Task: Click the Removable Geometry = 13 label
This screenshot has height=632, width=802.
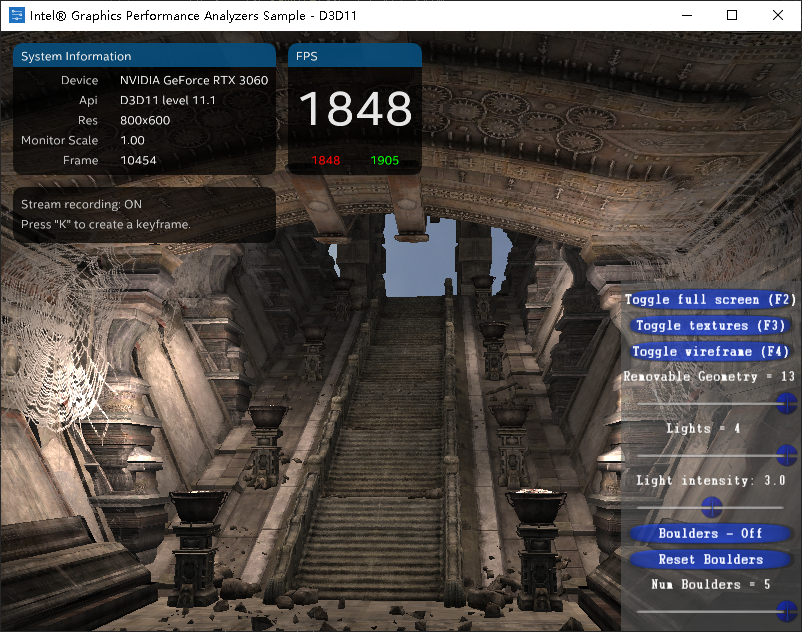Action: tap(710, 377)
